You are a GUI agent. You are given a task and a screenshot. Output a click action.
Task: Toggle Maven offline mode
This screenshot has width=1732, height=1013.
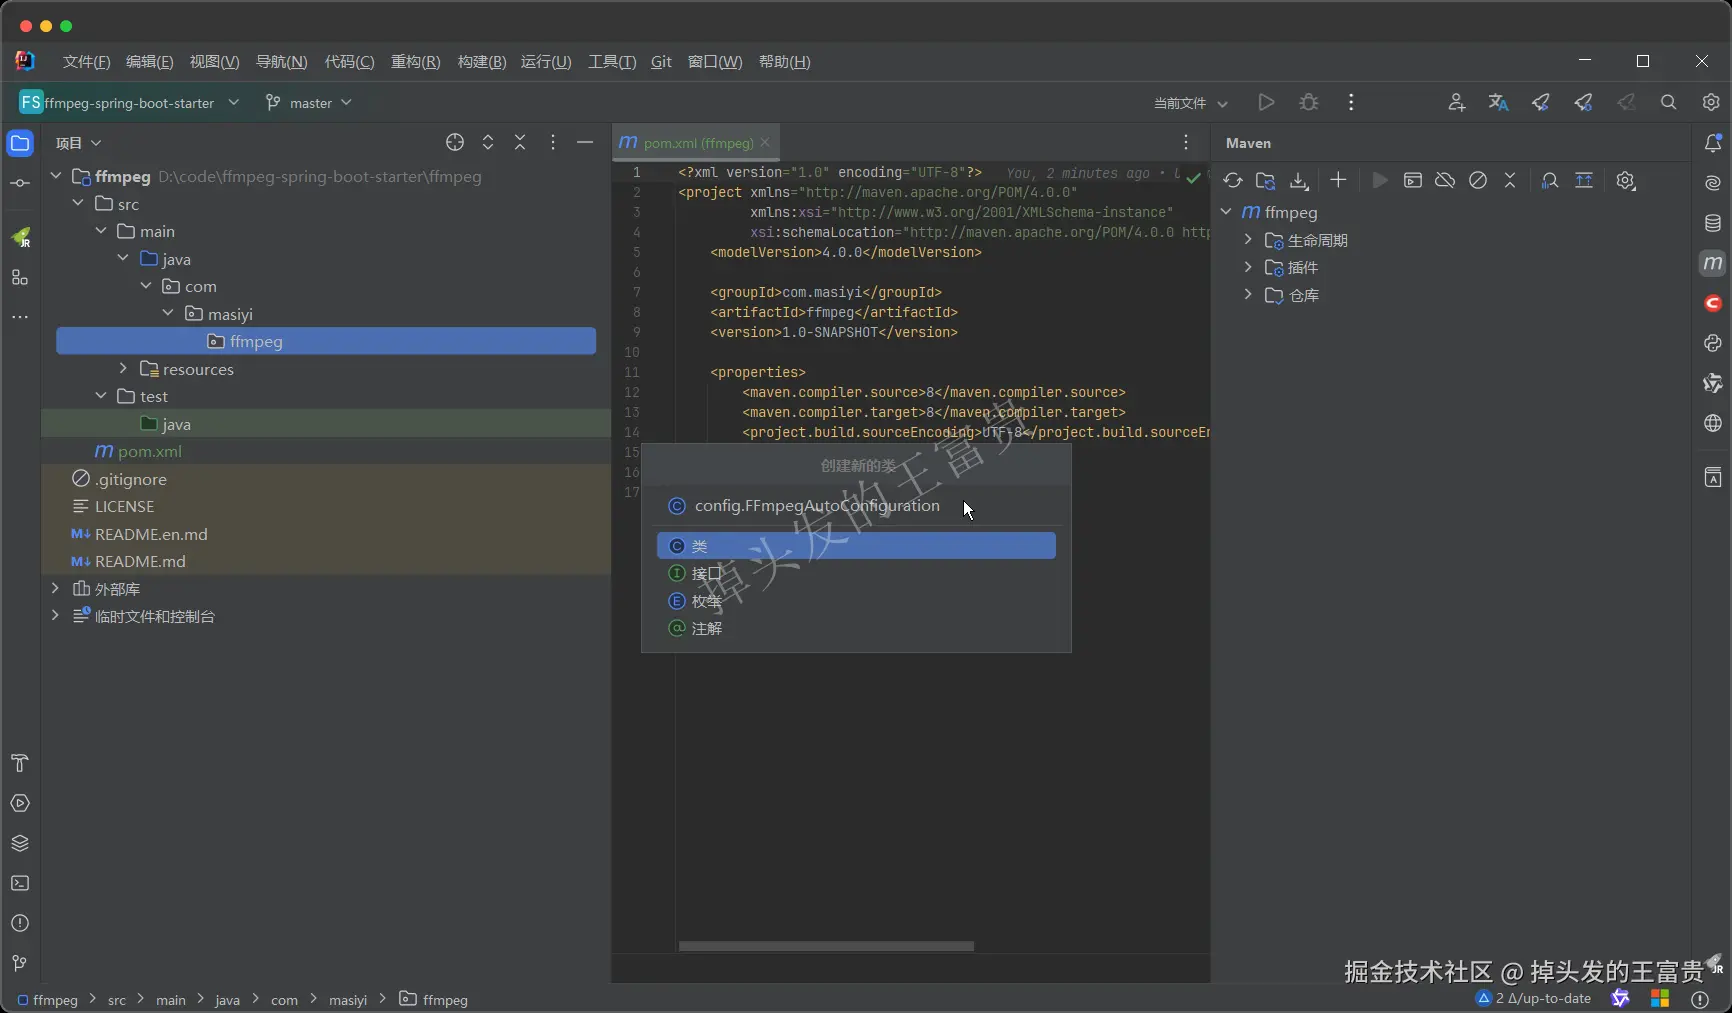coord(1445,181)
